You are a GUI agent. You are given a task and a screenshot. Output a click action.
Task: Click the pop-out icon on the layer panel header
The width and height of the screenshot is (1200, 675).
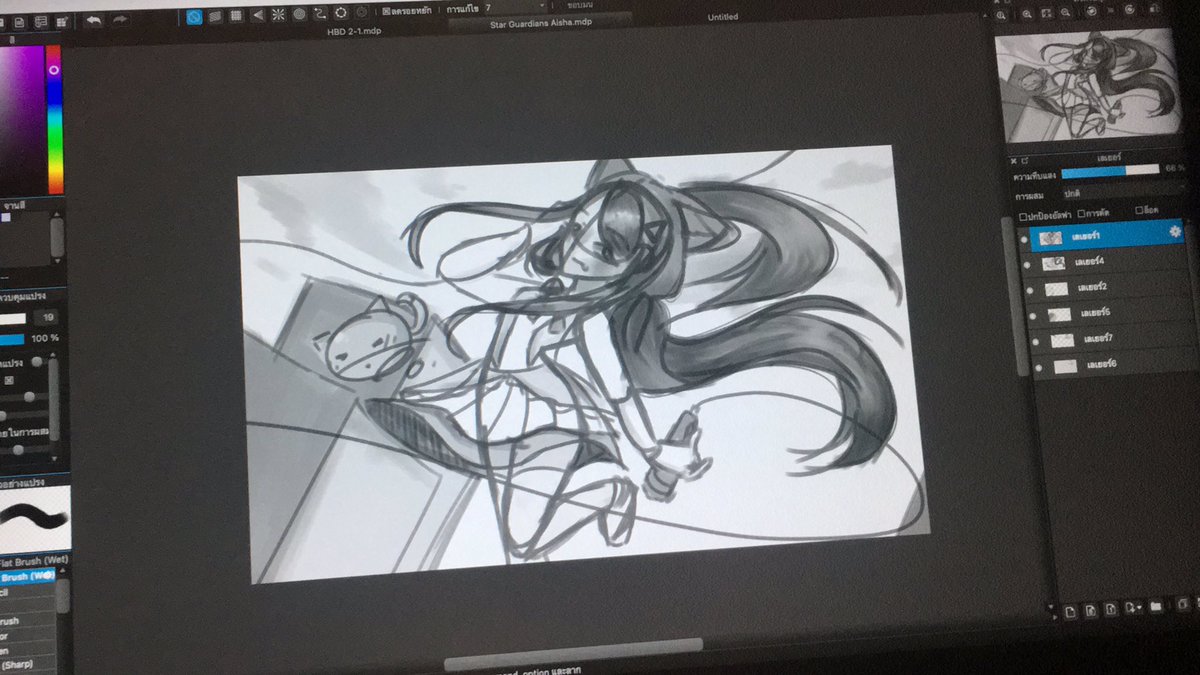point(1025,160)
